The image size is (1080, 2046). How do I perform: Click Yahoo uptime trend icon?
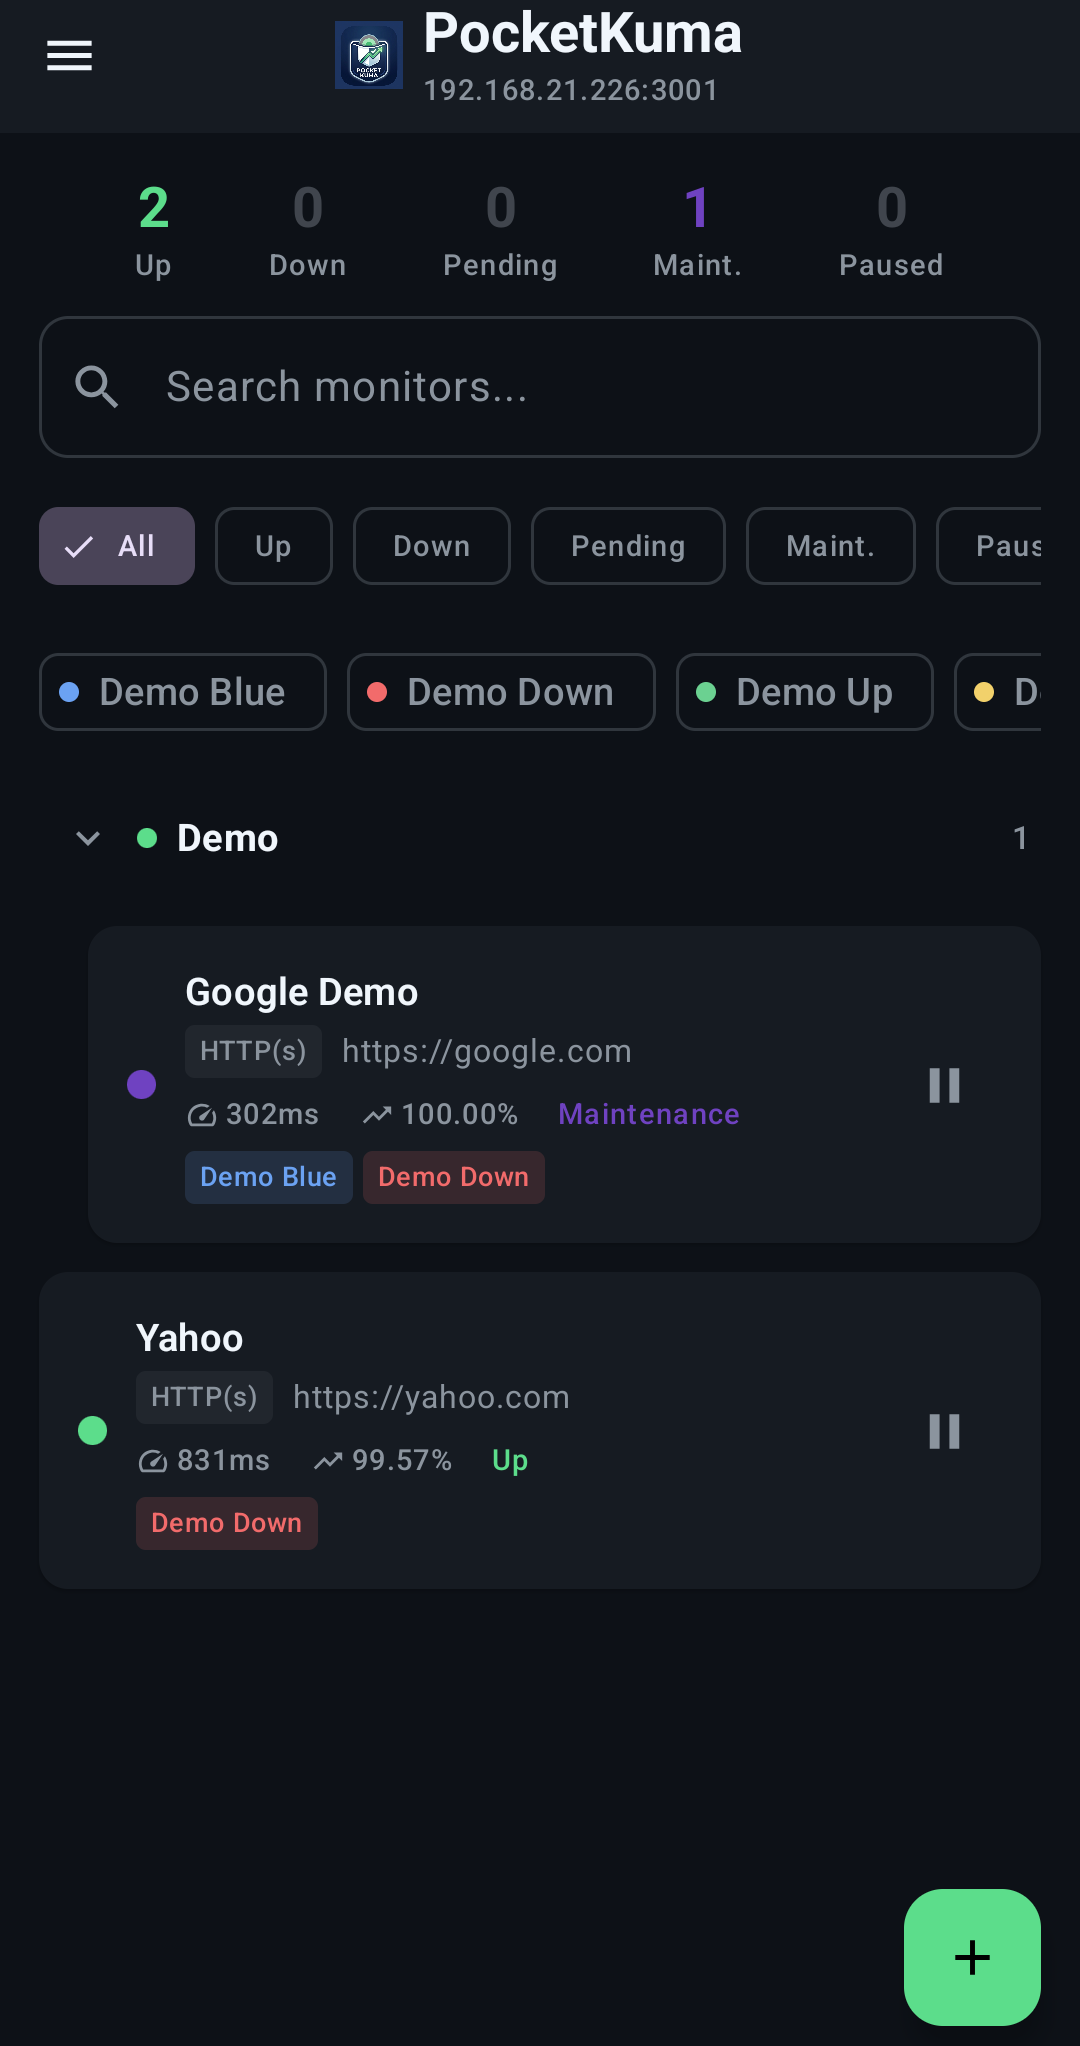[328, 1461]
